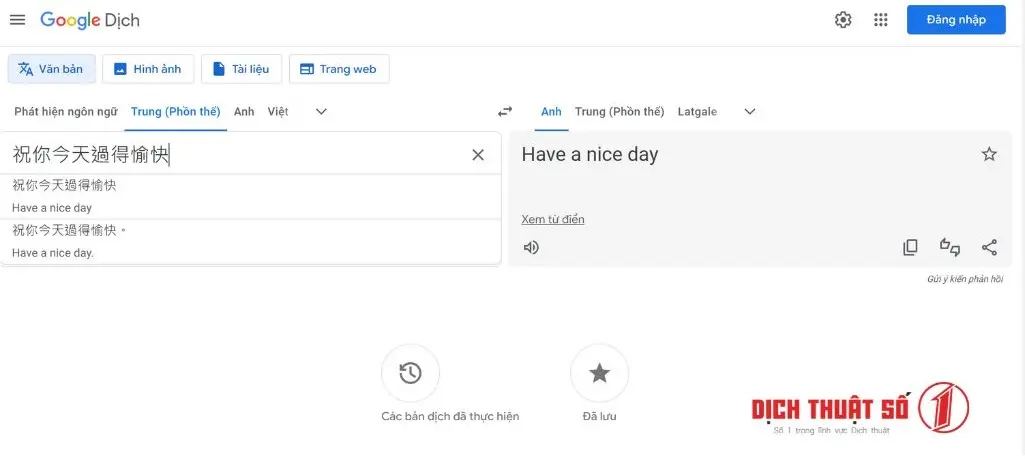Viewport: 1025px width, 469px height.
Task: Select Việt as source language
Action: click(x=278, y=112)
